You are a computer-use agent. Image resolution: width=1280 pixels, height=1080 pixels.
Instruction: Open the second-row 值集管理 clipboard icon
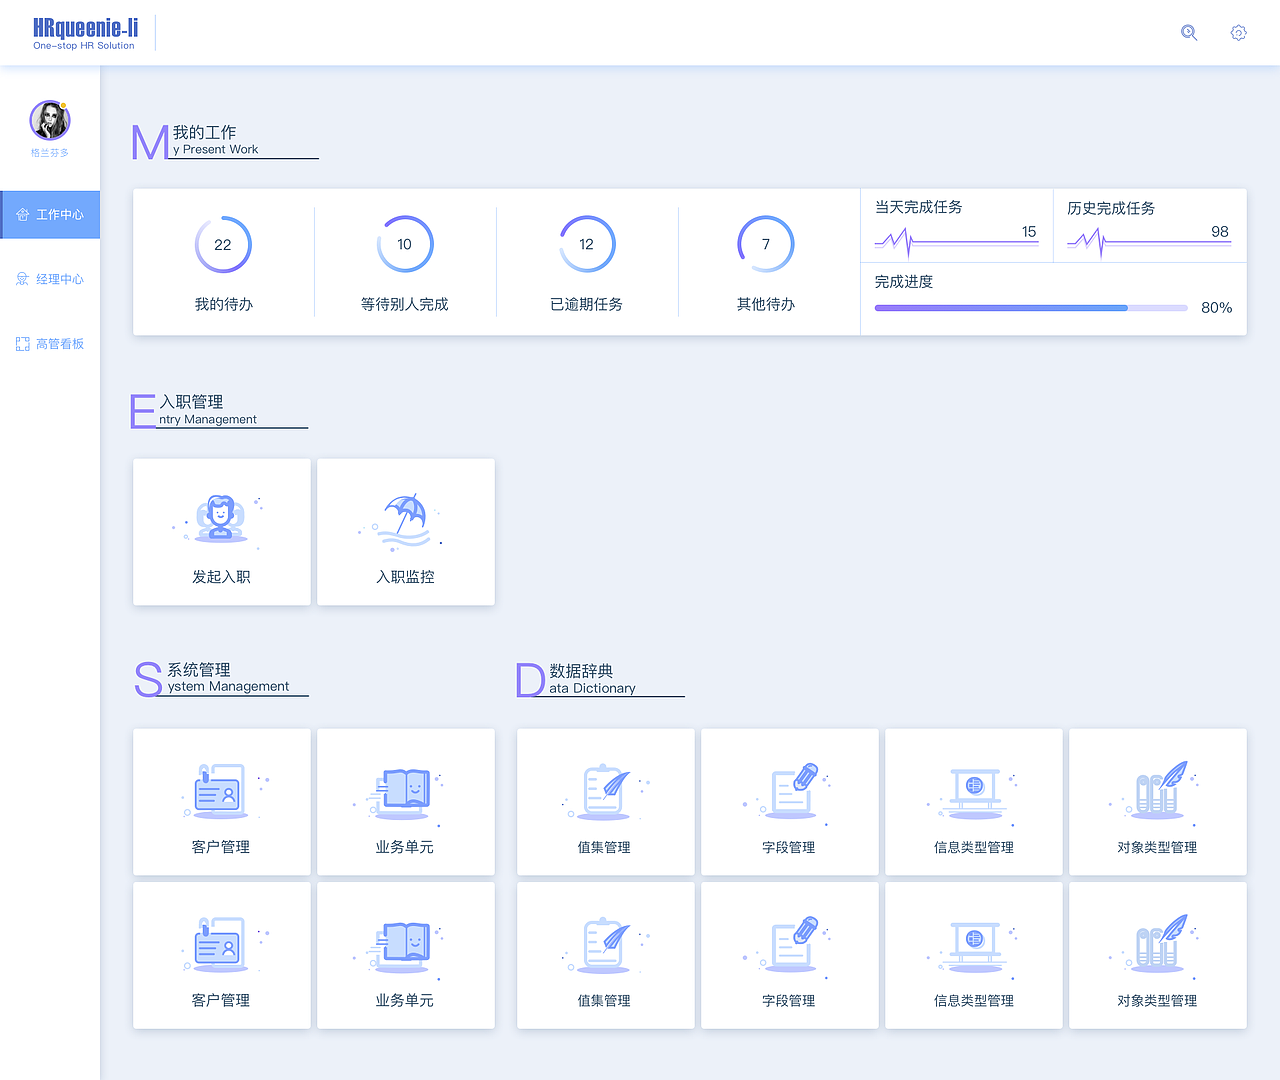(606, 944)
